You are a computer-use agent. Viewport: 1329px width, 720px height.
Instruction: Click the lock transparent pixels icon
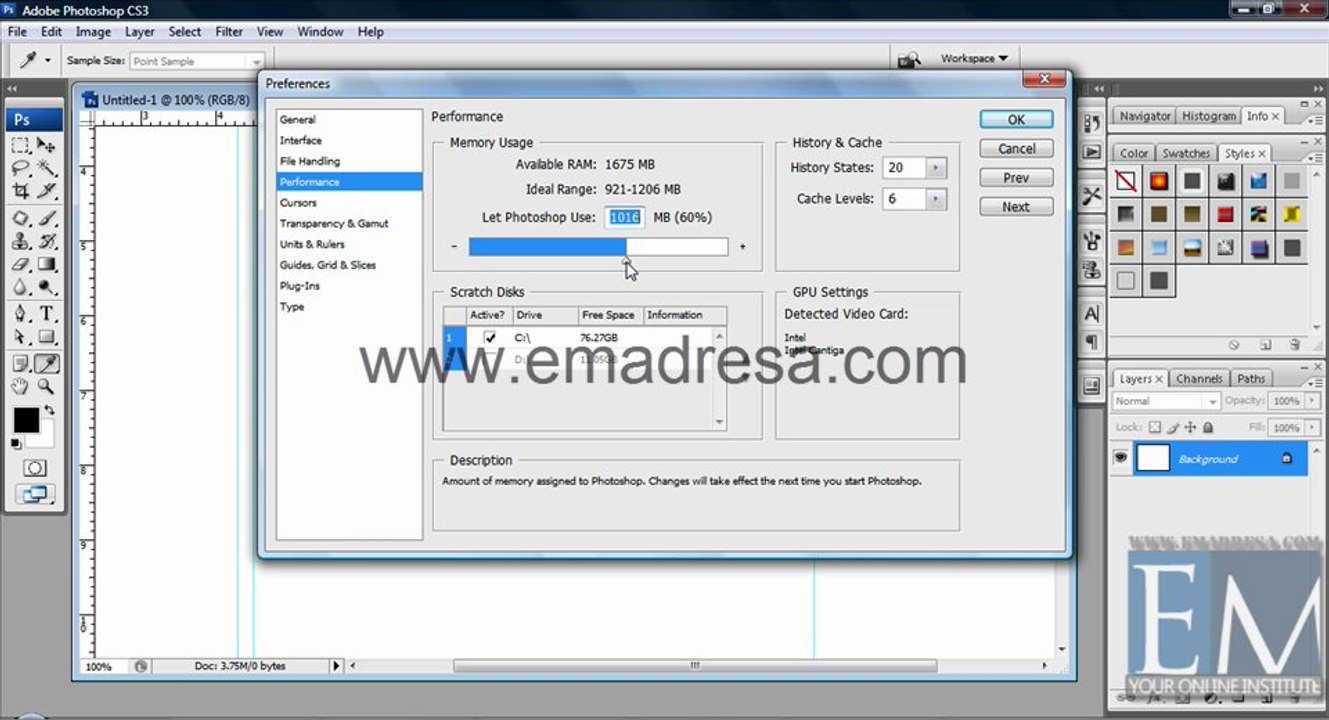click(x=1154, y=427)
